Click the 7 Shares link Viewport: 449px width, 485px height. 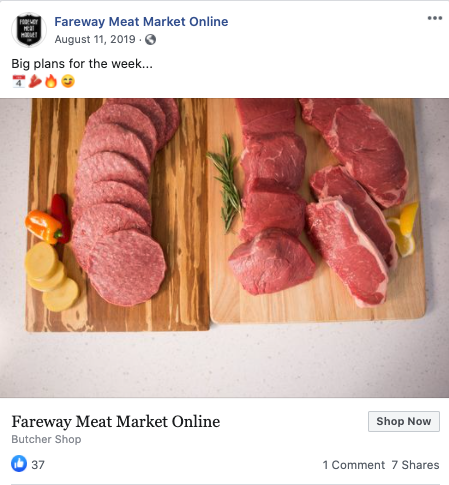[415, 465]
